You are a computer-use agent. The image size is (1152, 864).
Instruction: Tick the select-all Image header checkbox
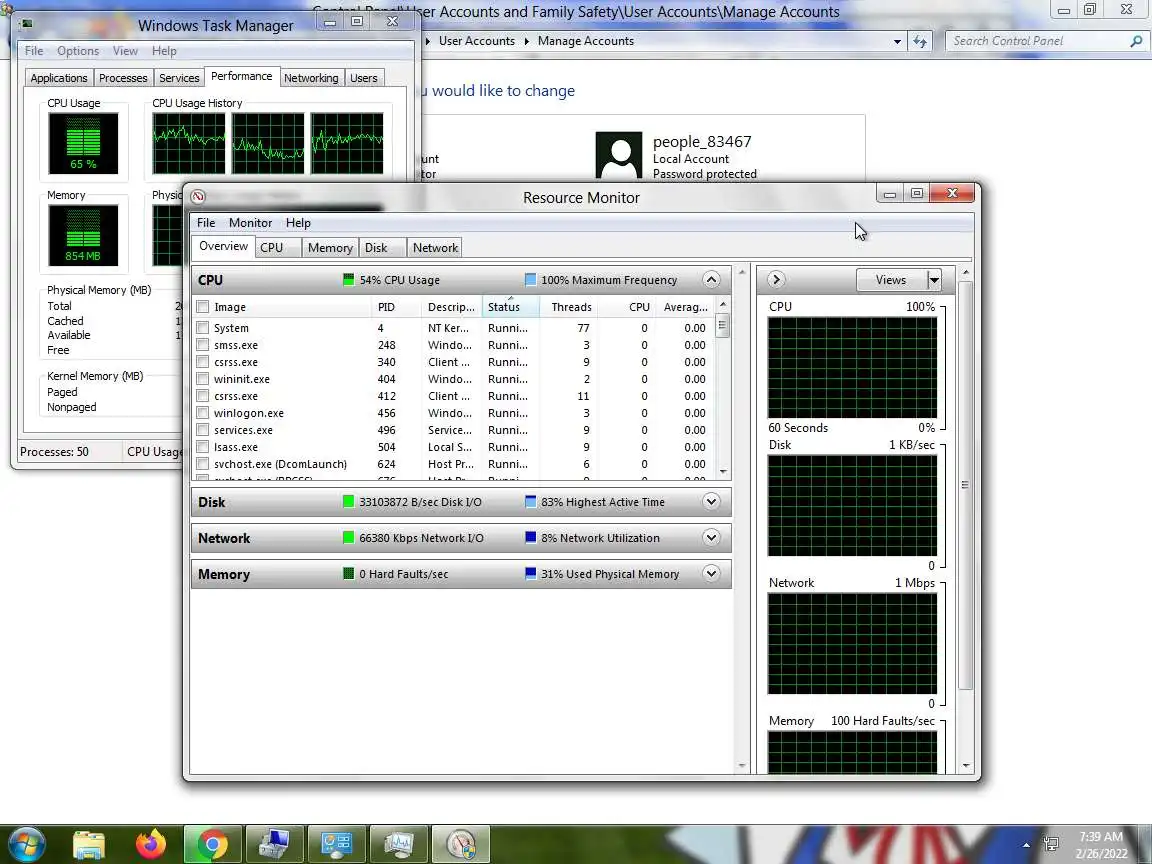click(x=203, y=307)
